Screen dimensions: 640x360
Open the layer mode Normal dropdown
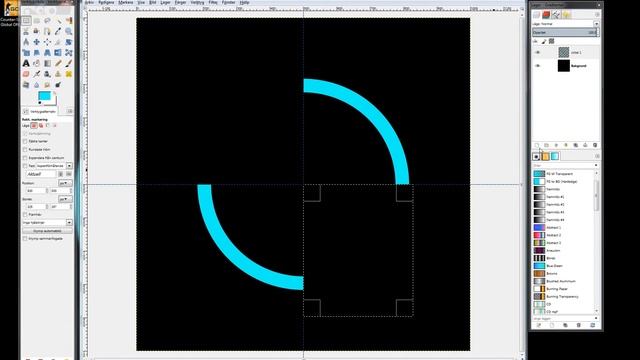coord(566,24)
